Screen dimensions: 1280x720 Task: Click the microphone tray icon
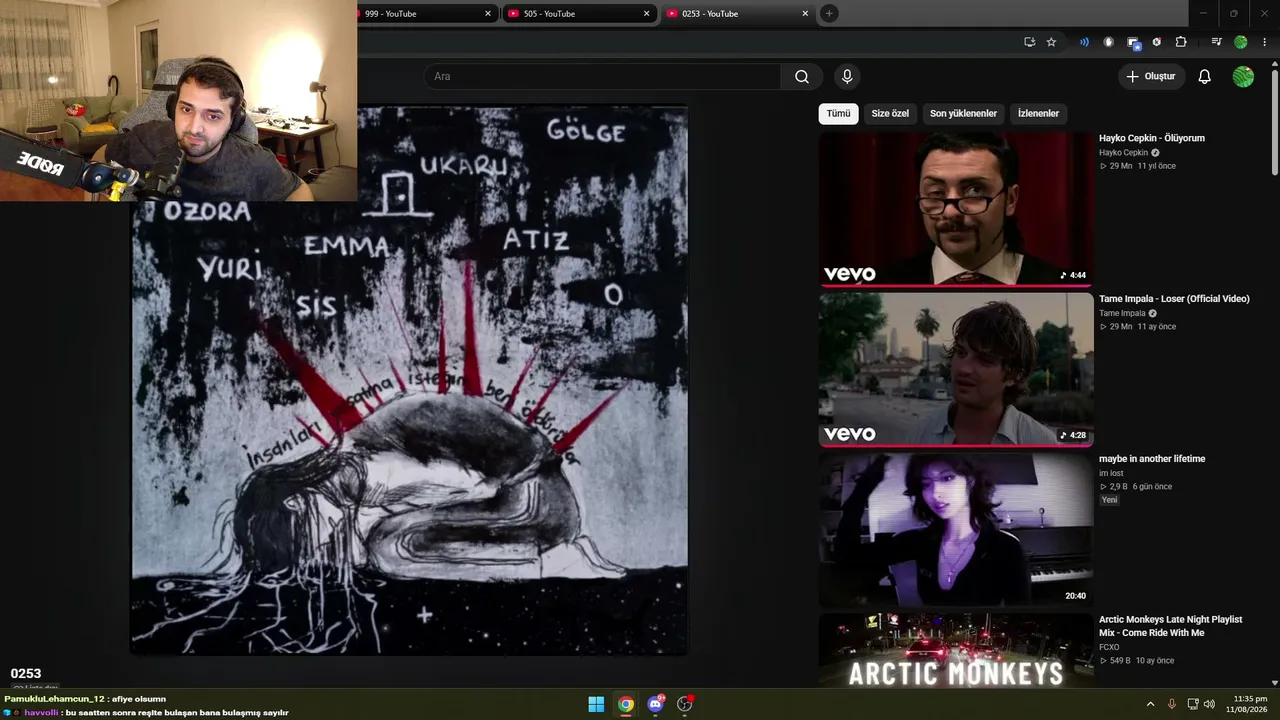click(1172, 704)
